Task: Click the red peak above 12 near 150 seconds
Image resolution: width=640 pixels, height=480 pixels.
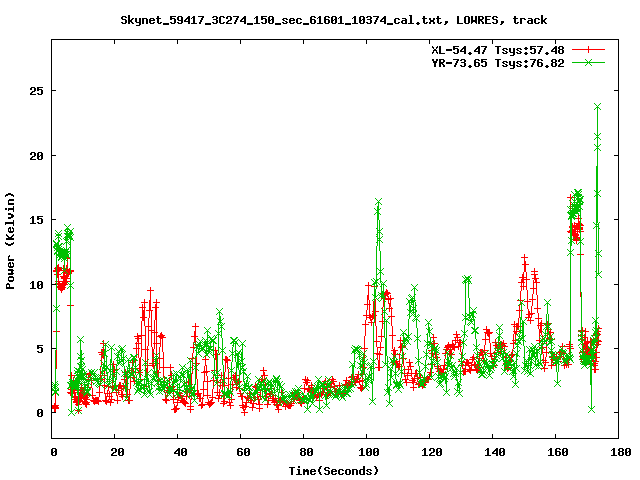Action: (524, 258)
